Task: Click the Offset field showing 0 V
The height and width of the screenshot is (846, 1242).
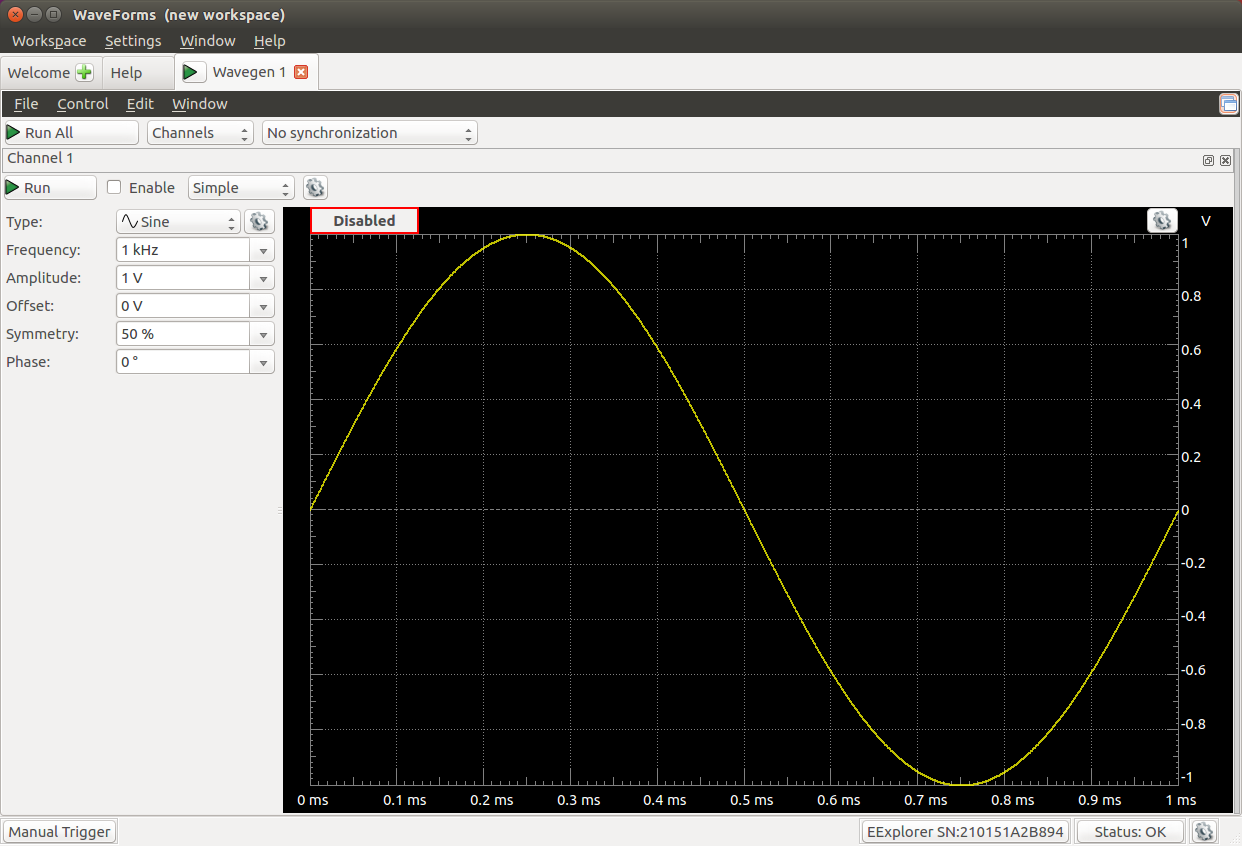Action: tap(185, 306)
